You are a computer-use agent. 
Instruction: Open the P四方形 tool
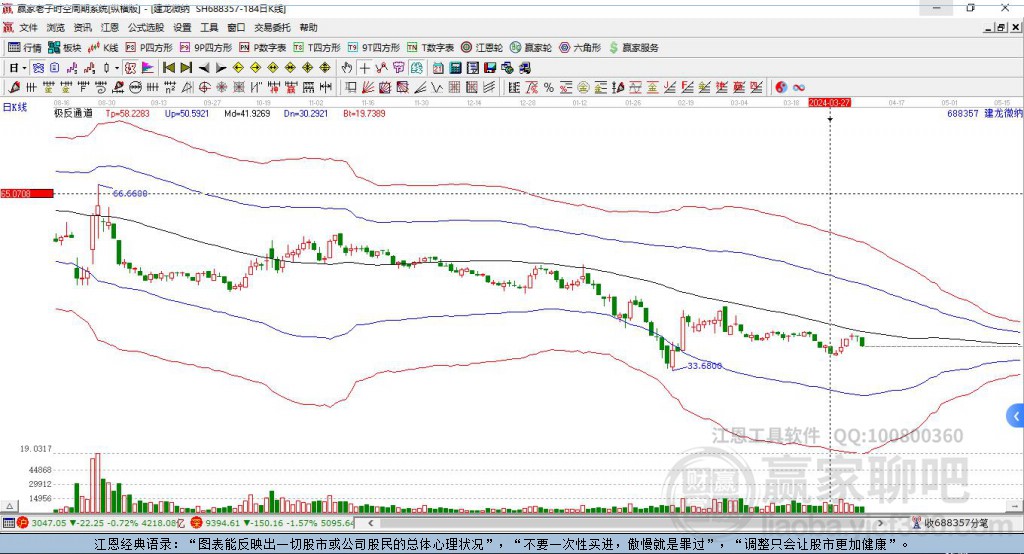point(149,48)
